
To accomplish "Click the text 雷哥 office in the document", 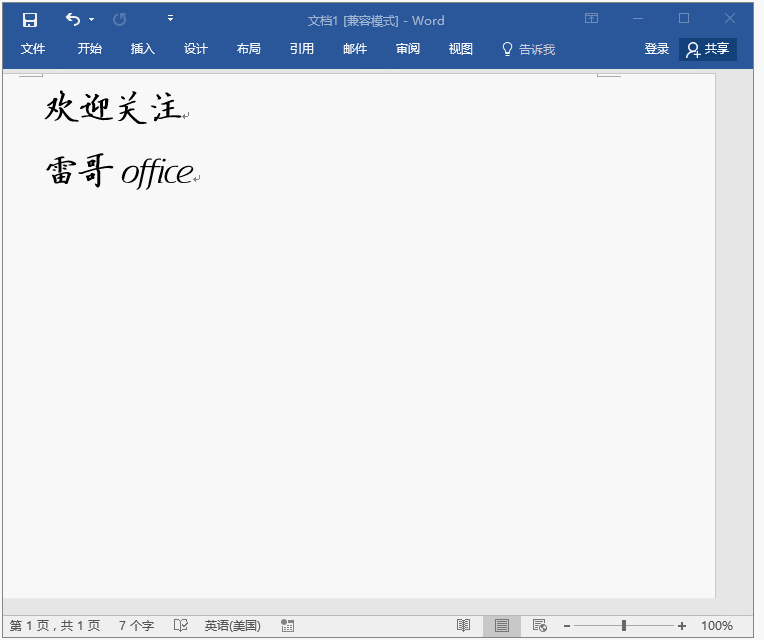I will [120, 171].
